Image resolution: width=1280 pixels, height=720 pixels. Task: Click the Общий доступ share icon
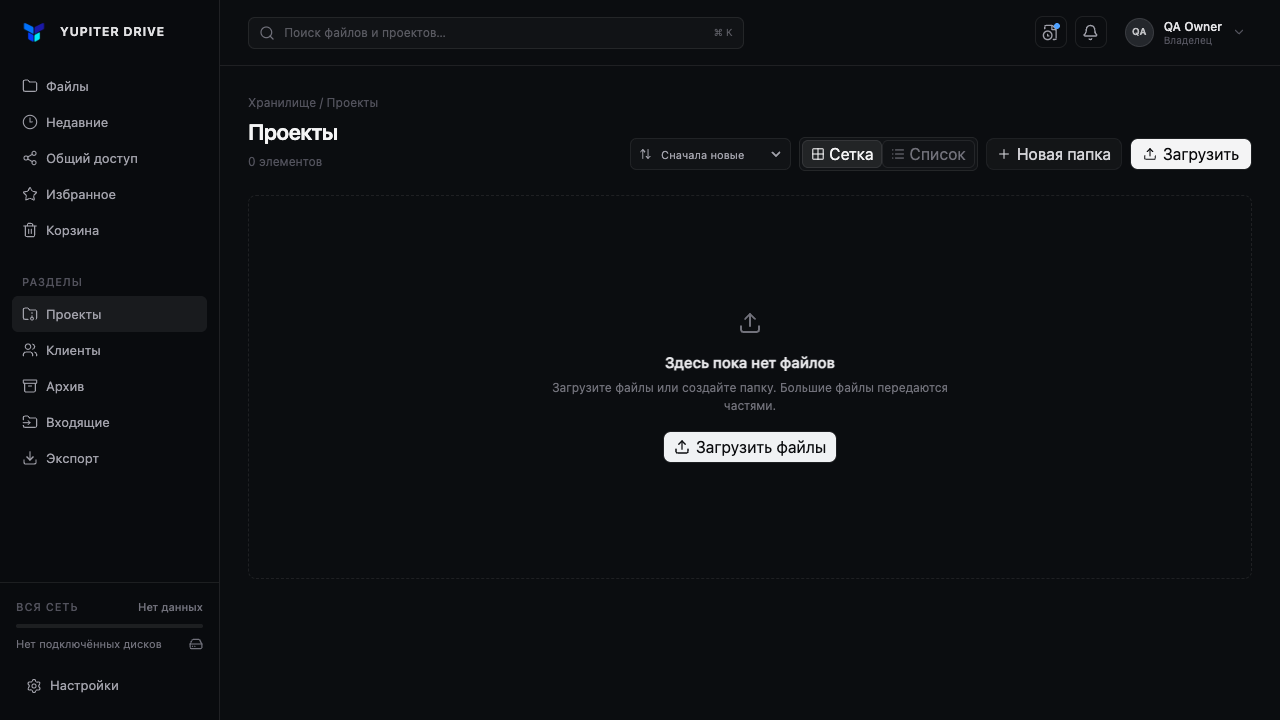click(30, 158)
